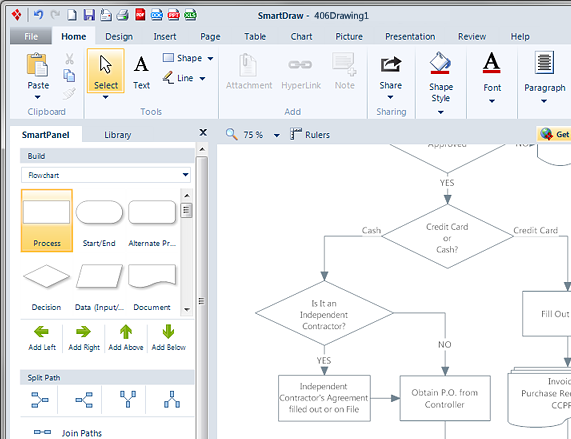
Task: Export to PowerPoint using the PPT icon
Action: tap(173, 15)
